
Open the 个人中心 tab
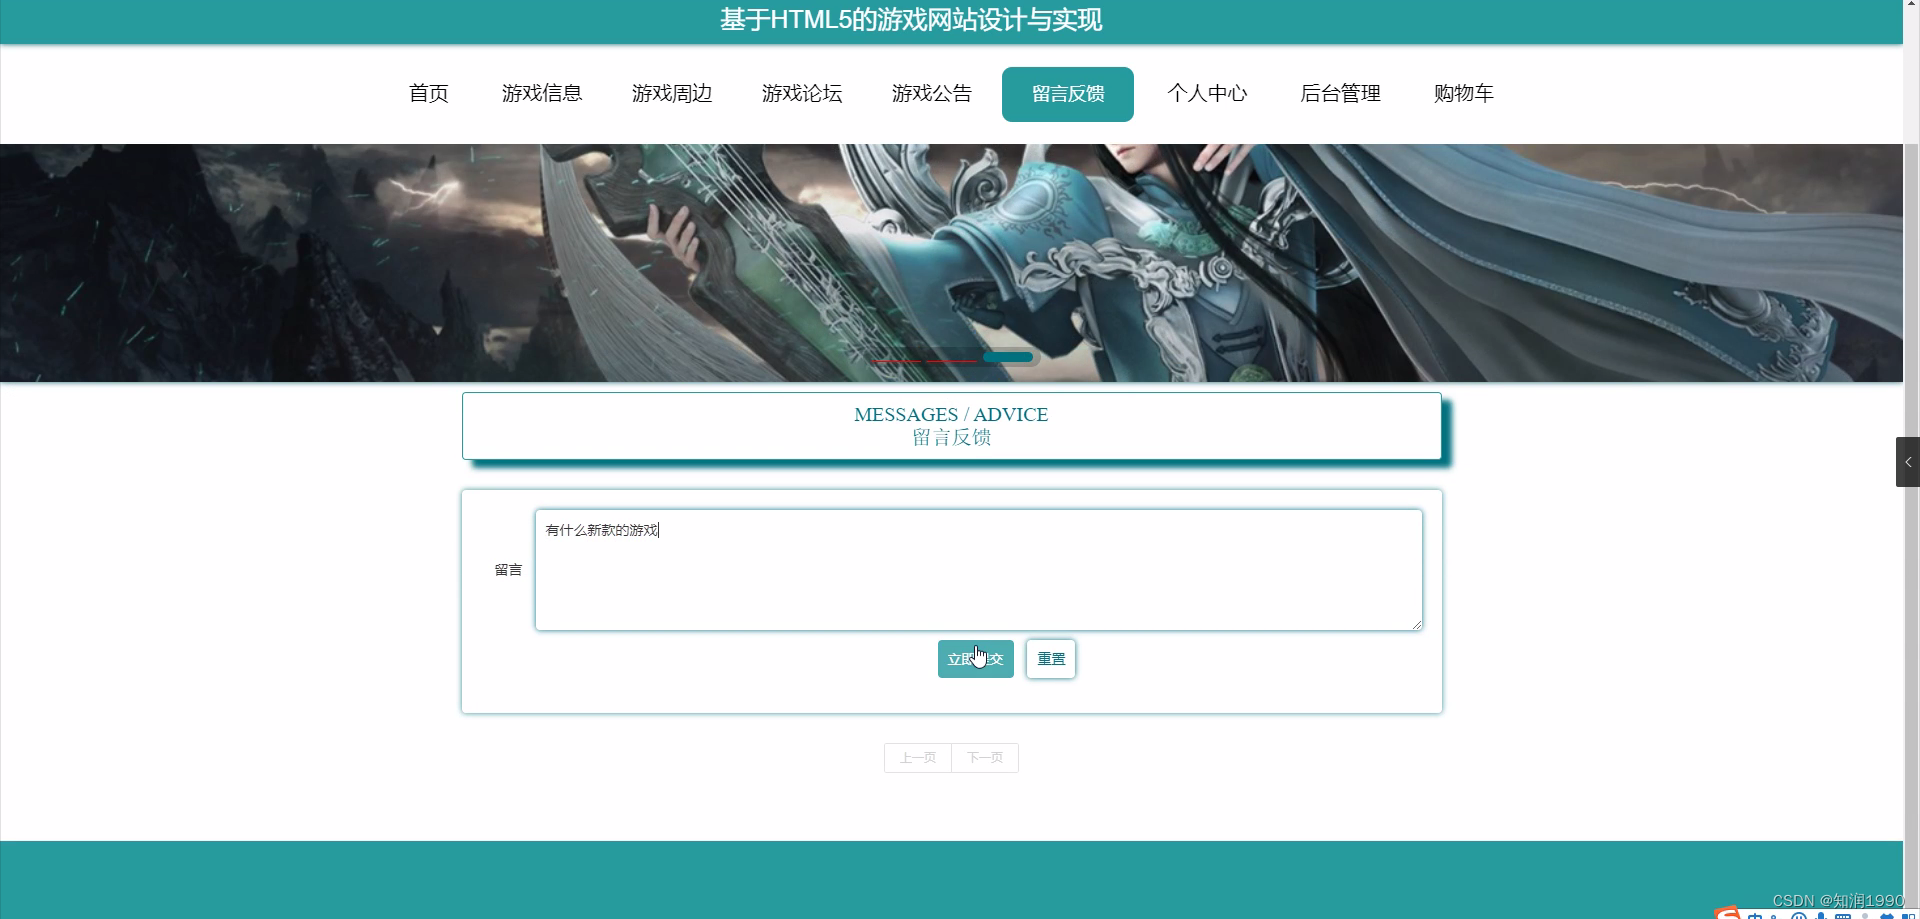tap(1208, 93)
